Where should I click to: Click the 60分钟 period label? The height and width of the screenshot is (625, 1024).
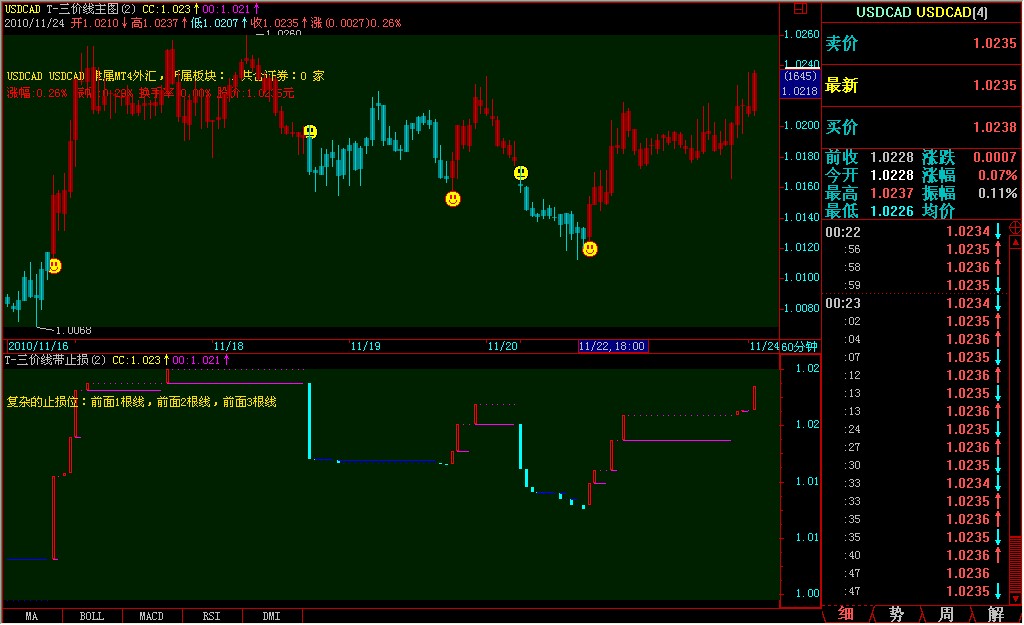[x=799, y=346]
